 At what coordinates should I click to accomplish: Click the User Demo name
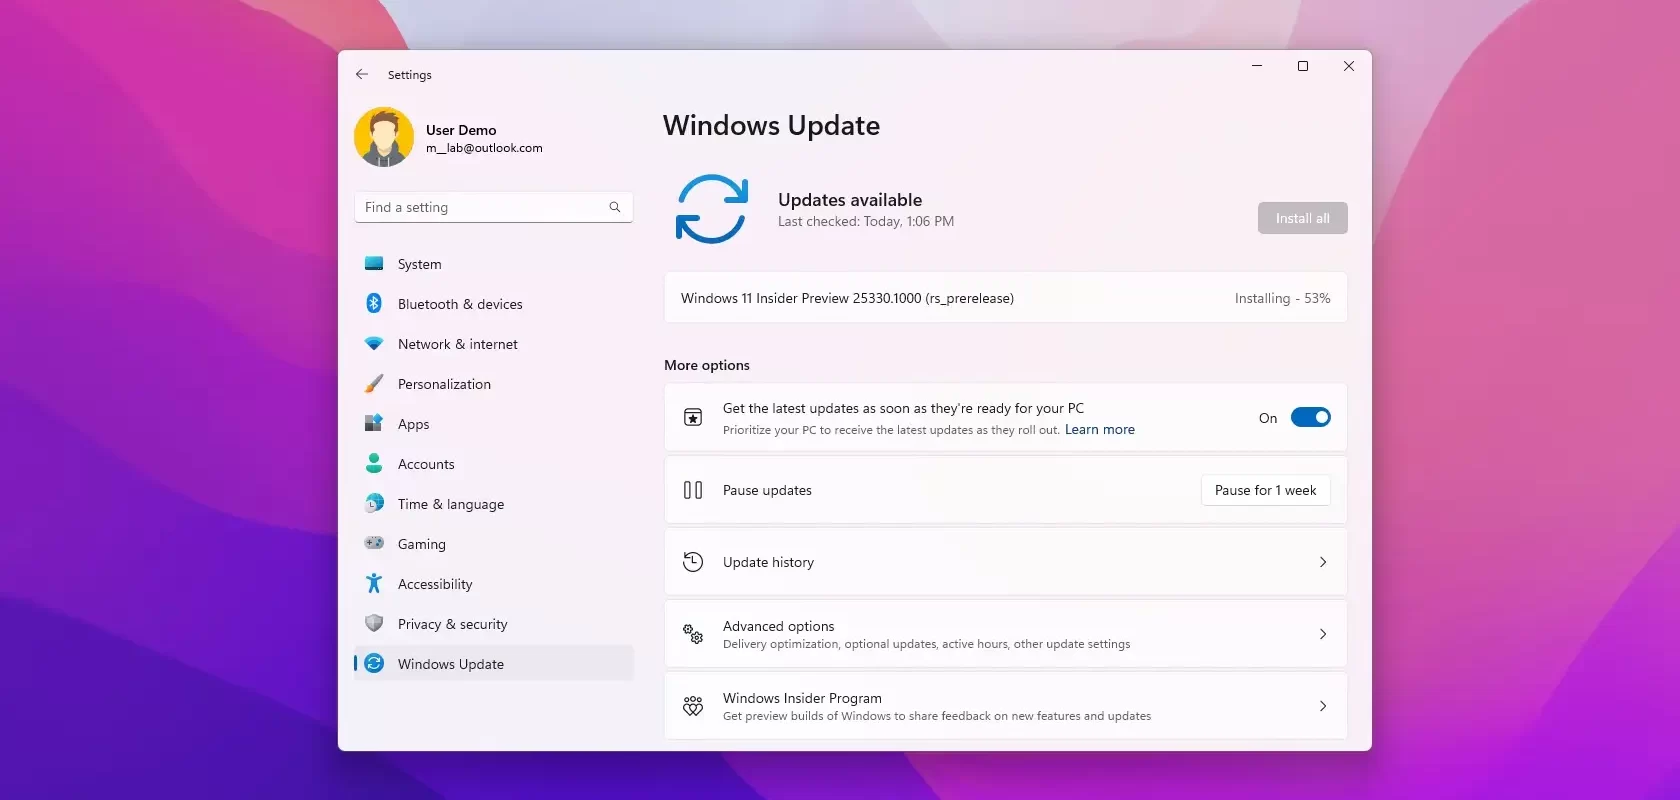click(461, 130)
